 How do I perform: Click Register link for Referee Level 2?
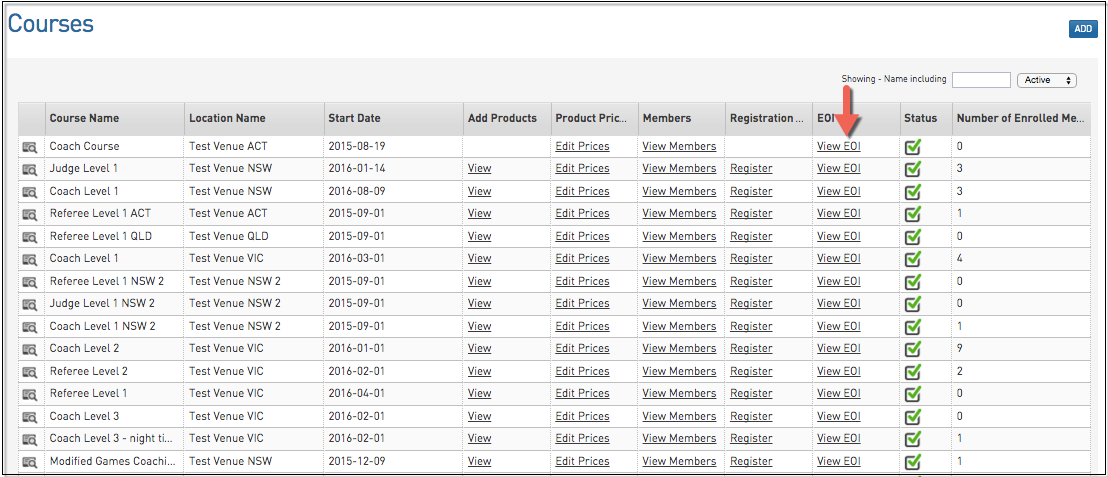(751, 371)
